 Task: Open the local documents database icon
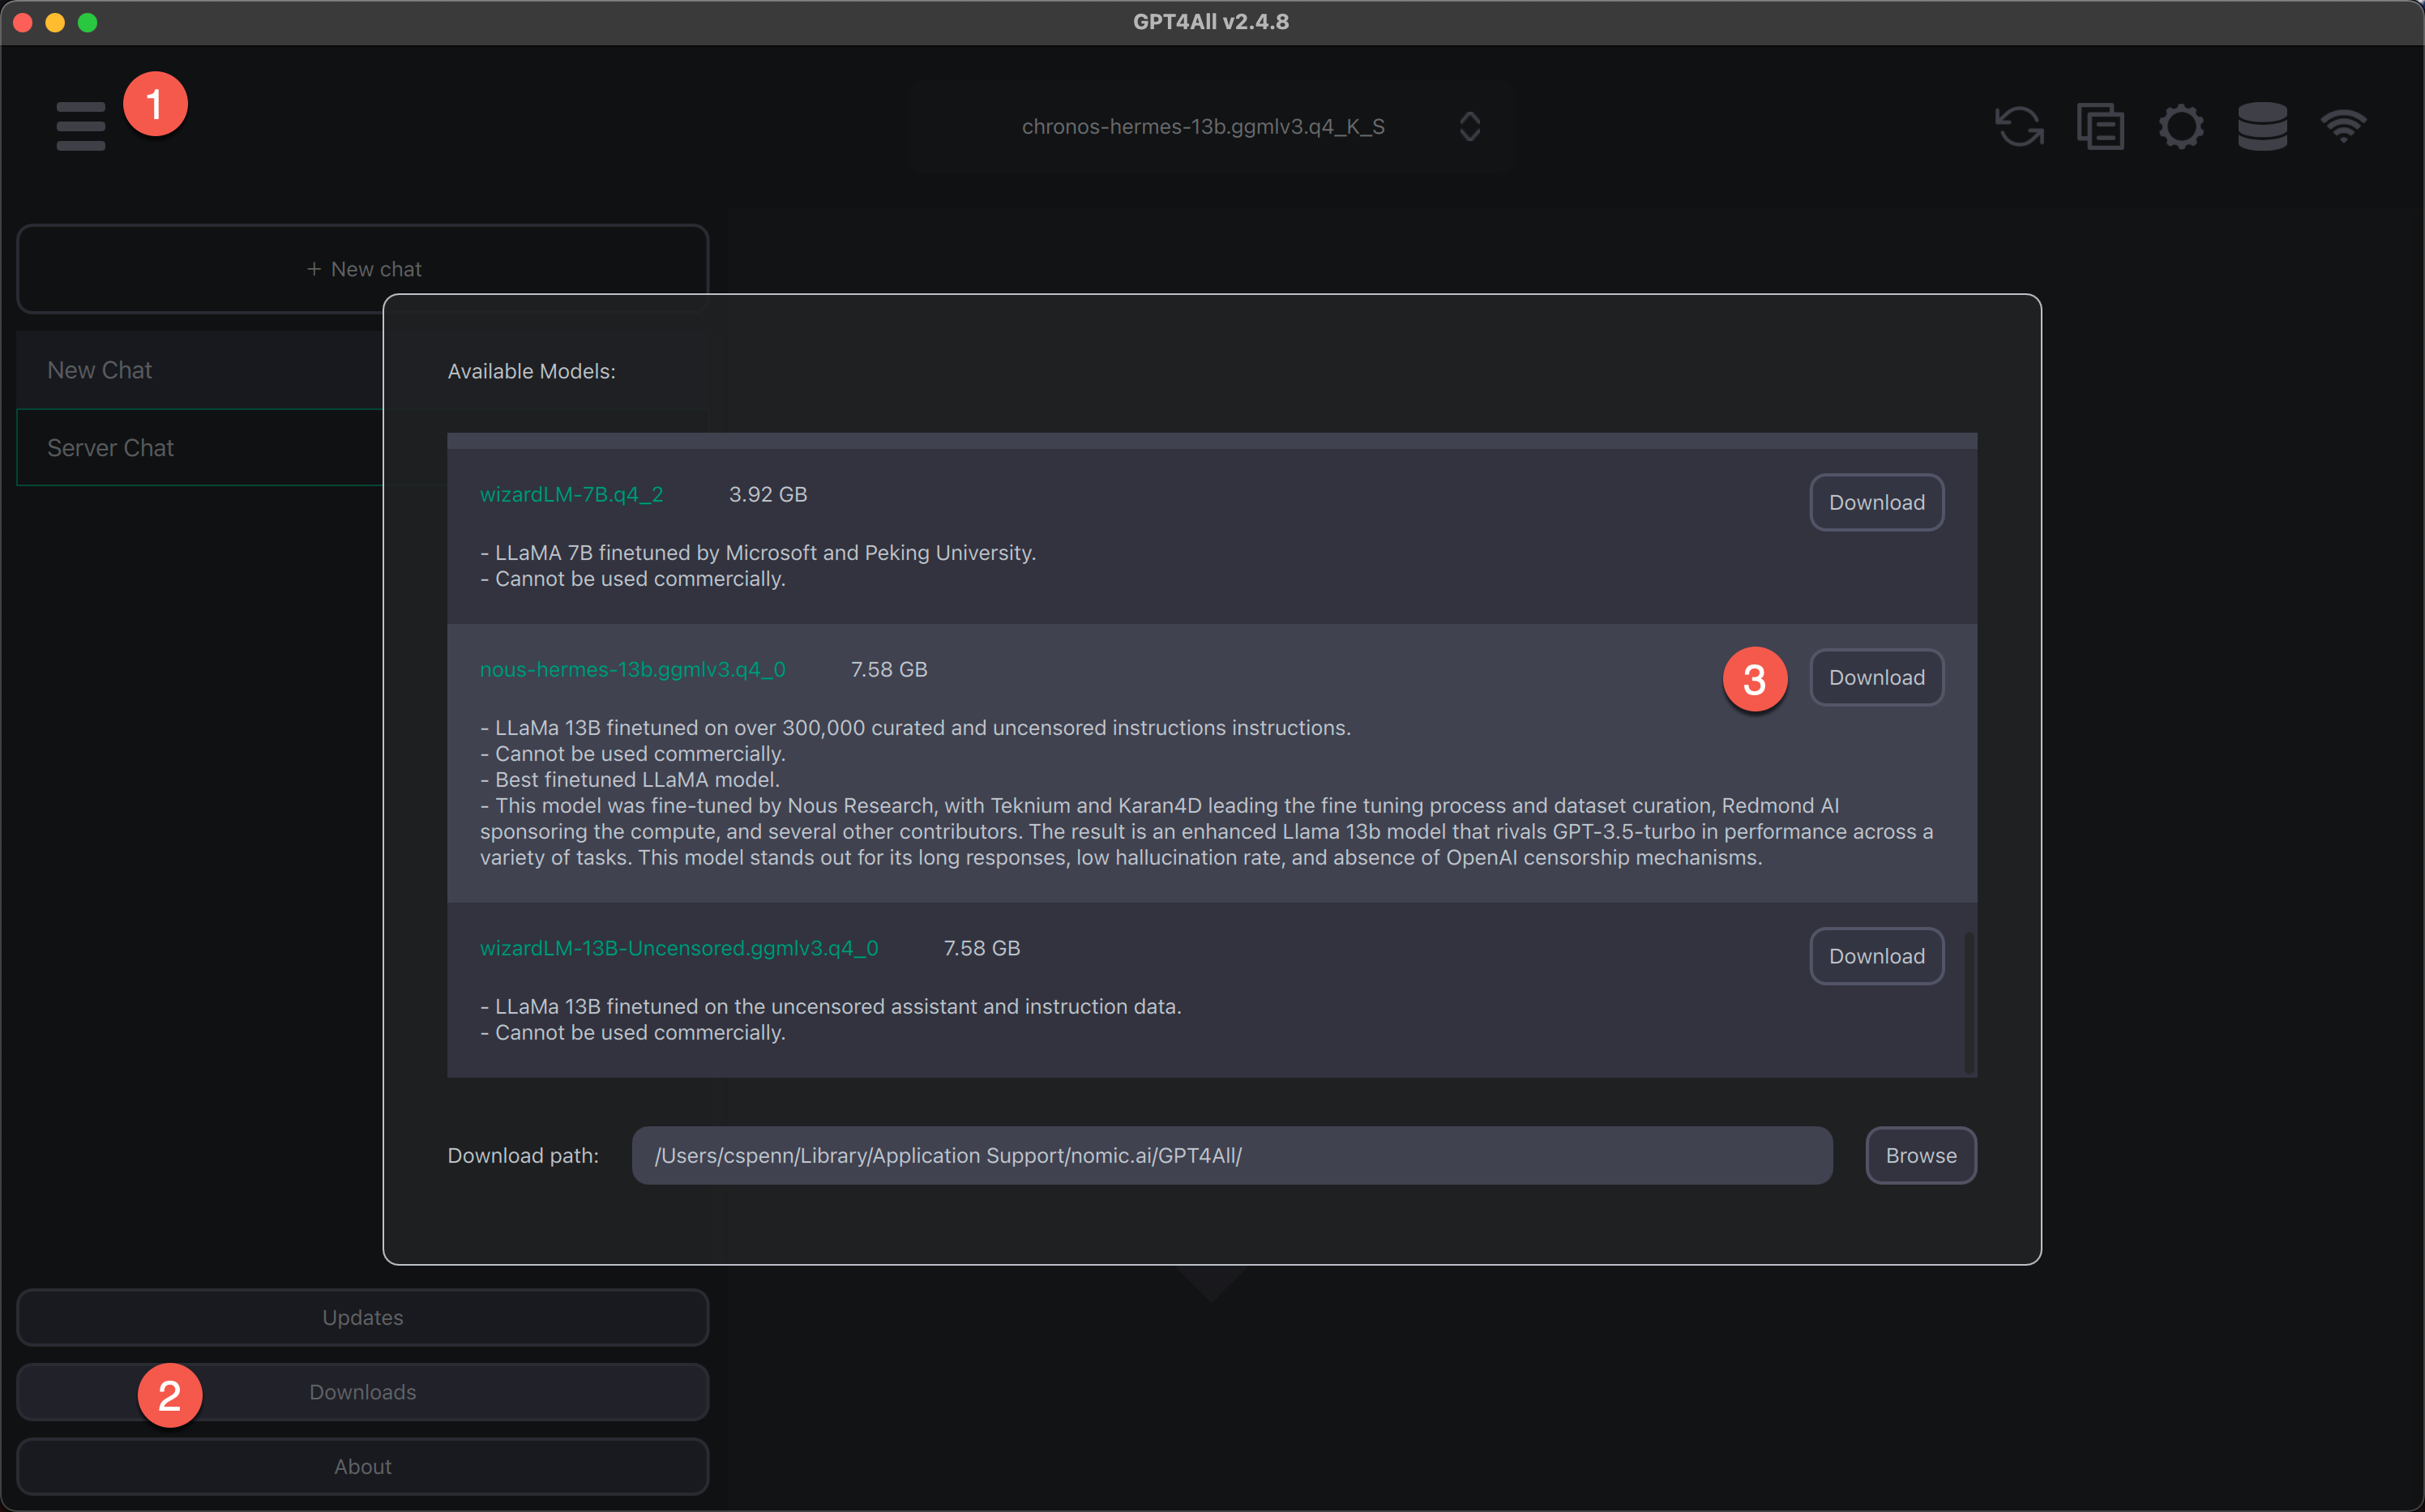point(2262,127)
